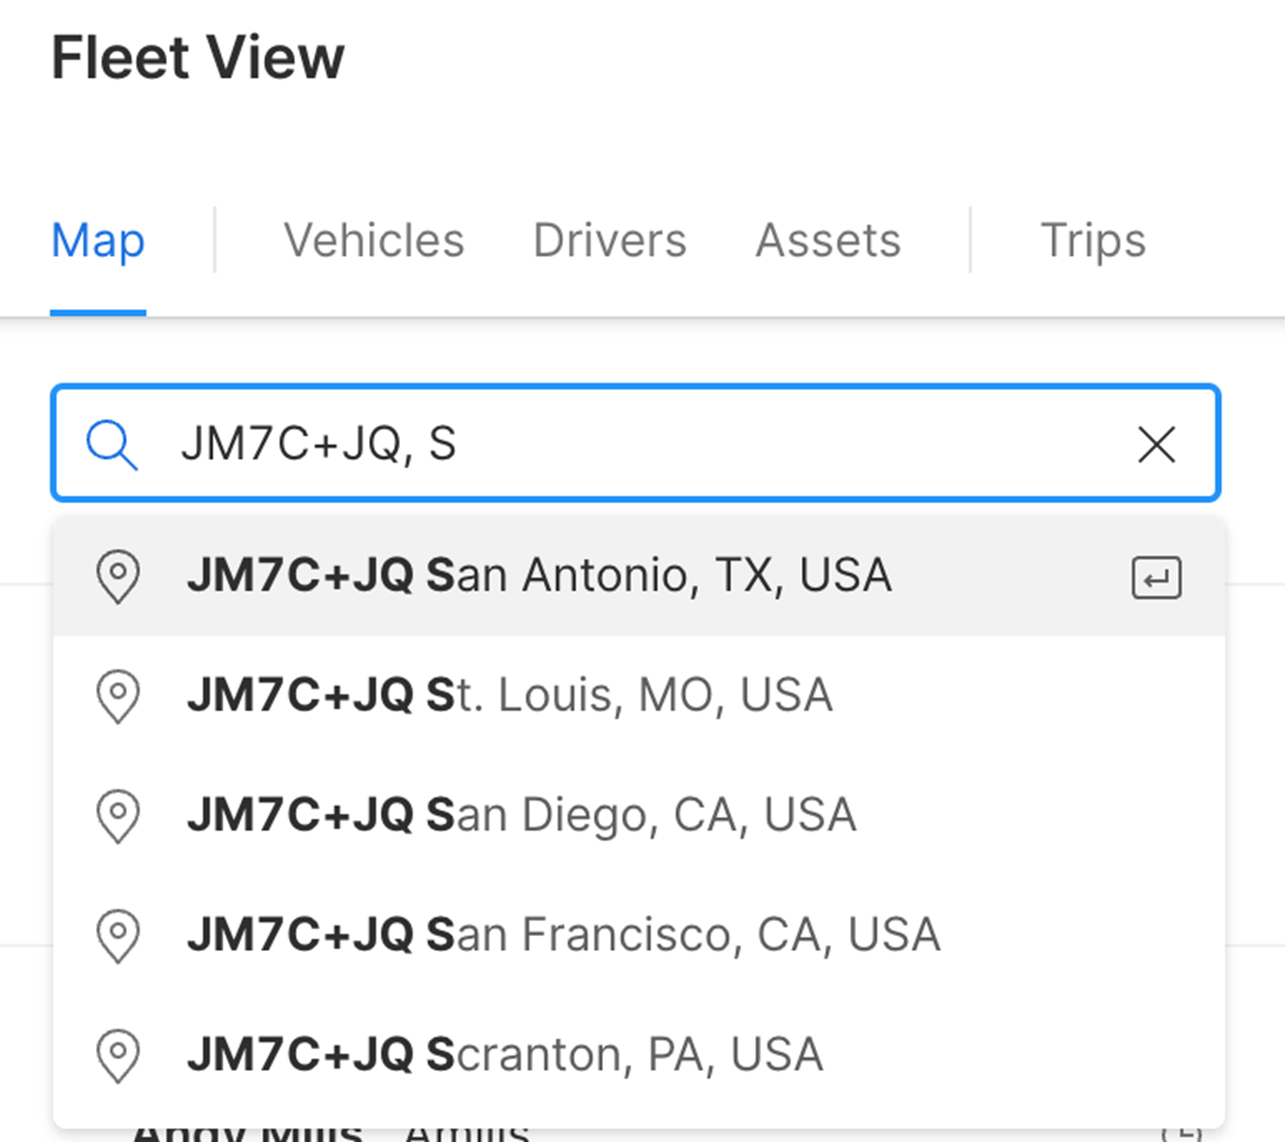1285x1142 pixels.
Task: Click the enter-key icon on the highlighted suggestion
Action: click(x=1156, y=578)
